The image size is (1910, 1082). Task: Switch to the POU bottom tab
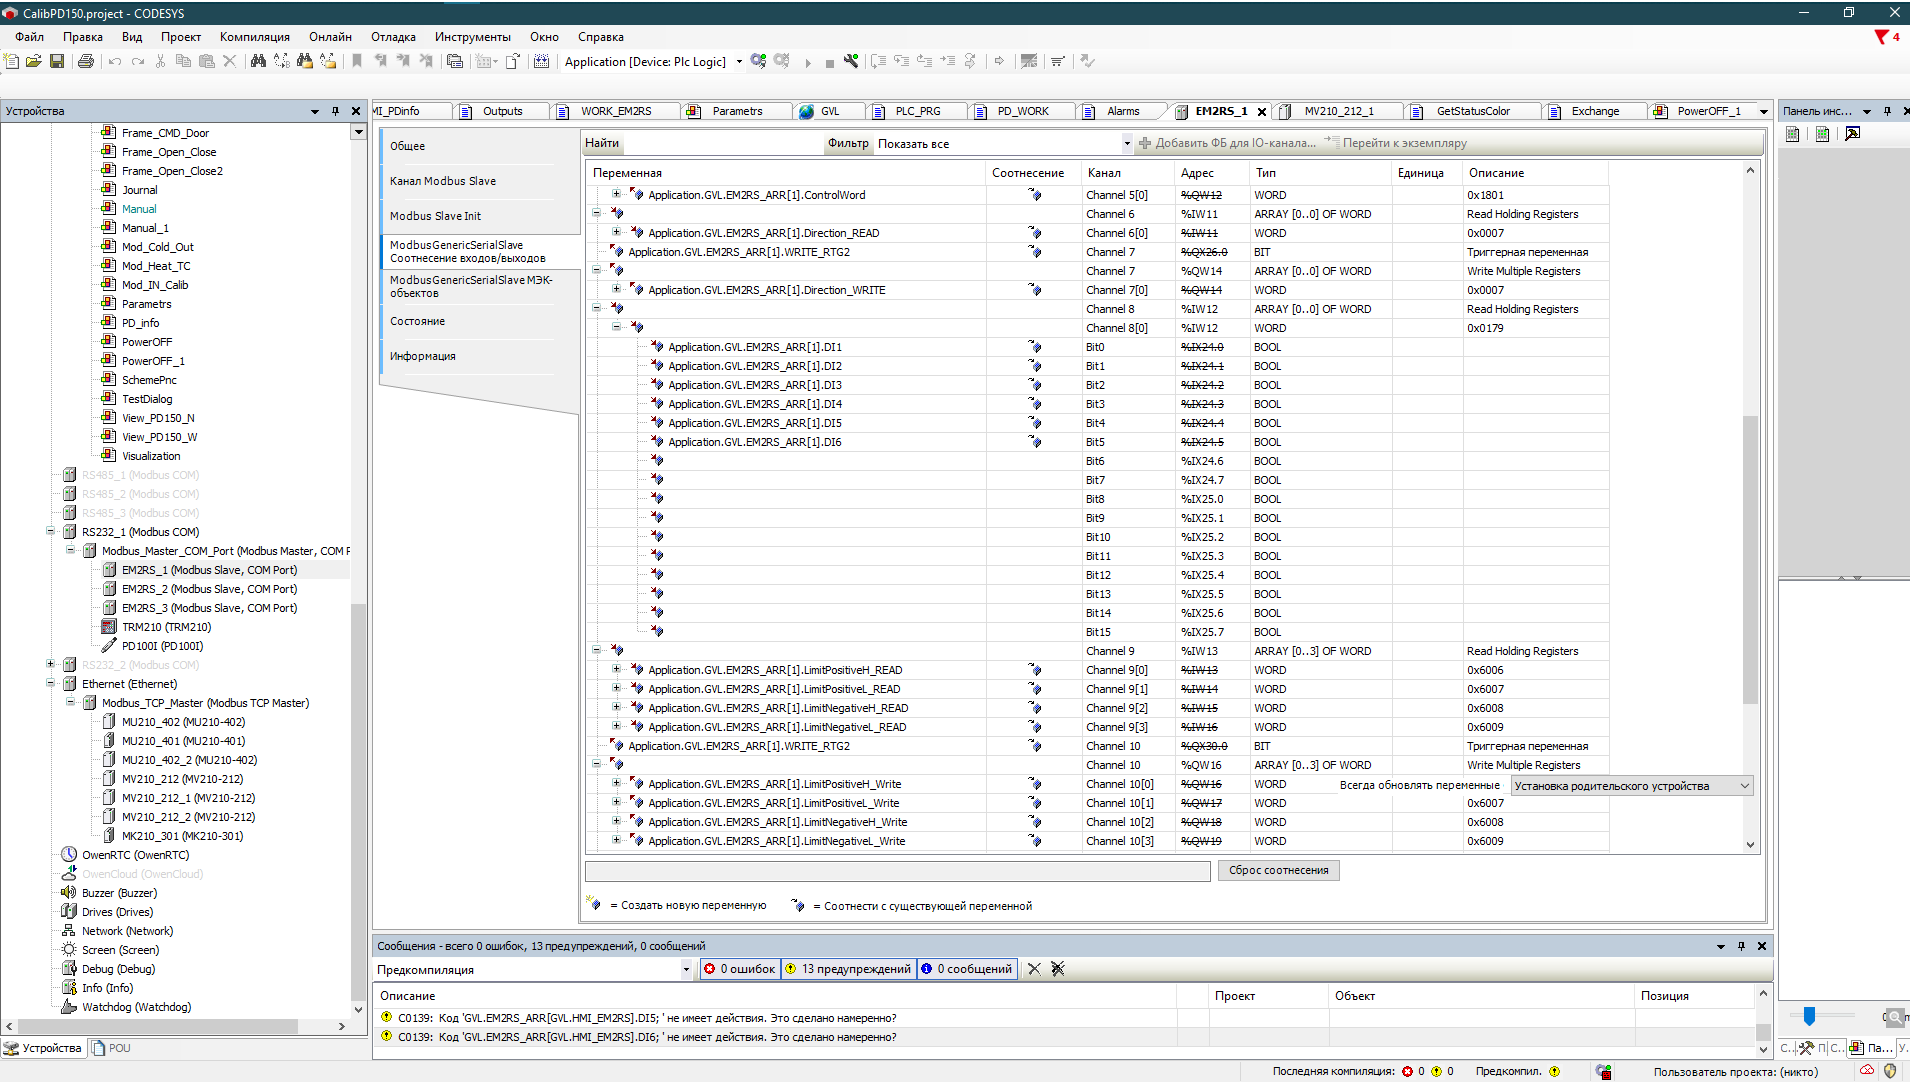tap(111, 1048)
